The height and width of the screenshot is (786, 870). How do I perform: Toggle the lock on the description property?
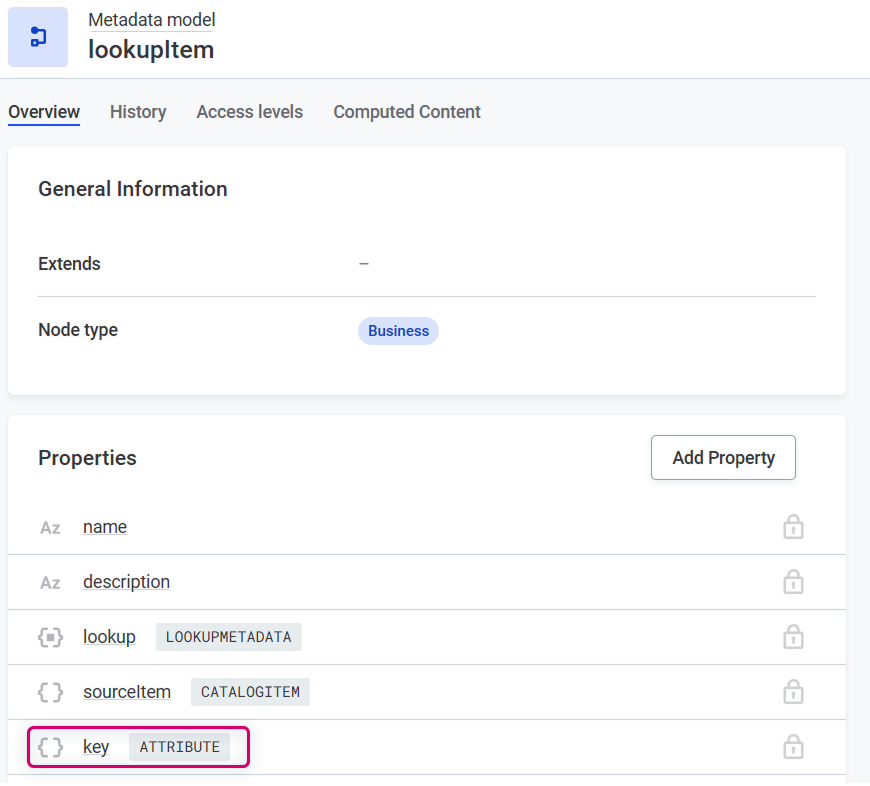[793, 582]
